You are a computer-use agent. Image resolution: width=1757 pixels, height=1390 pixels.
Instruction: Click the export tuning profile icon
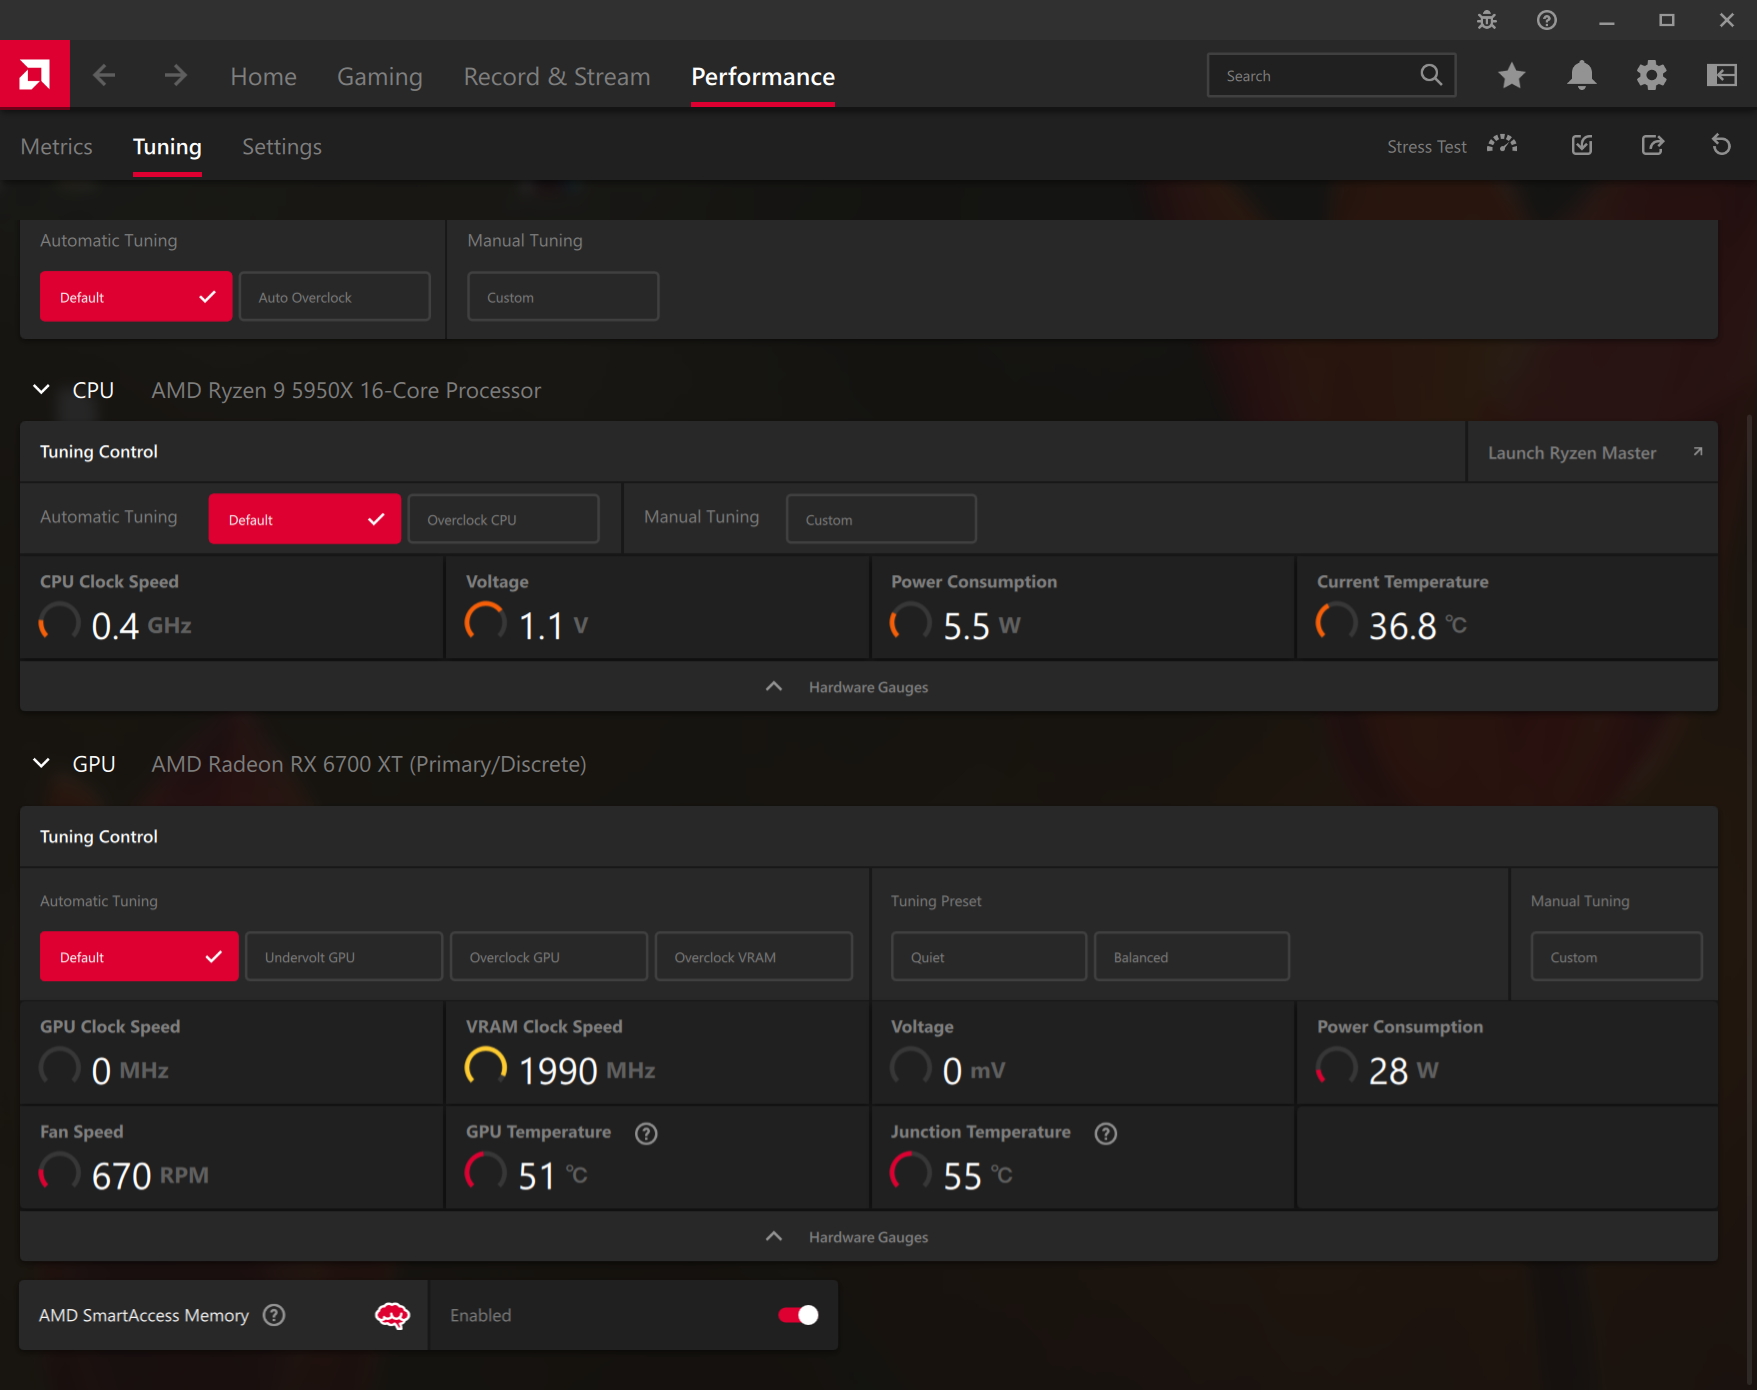tap(1652, 145)
